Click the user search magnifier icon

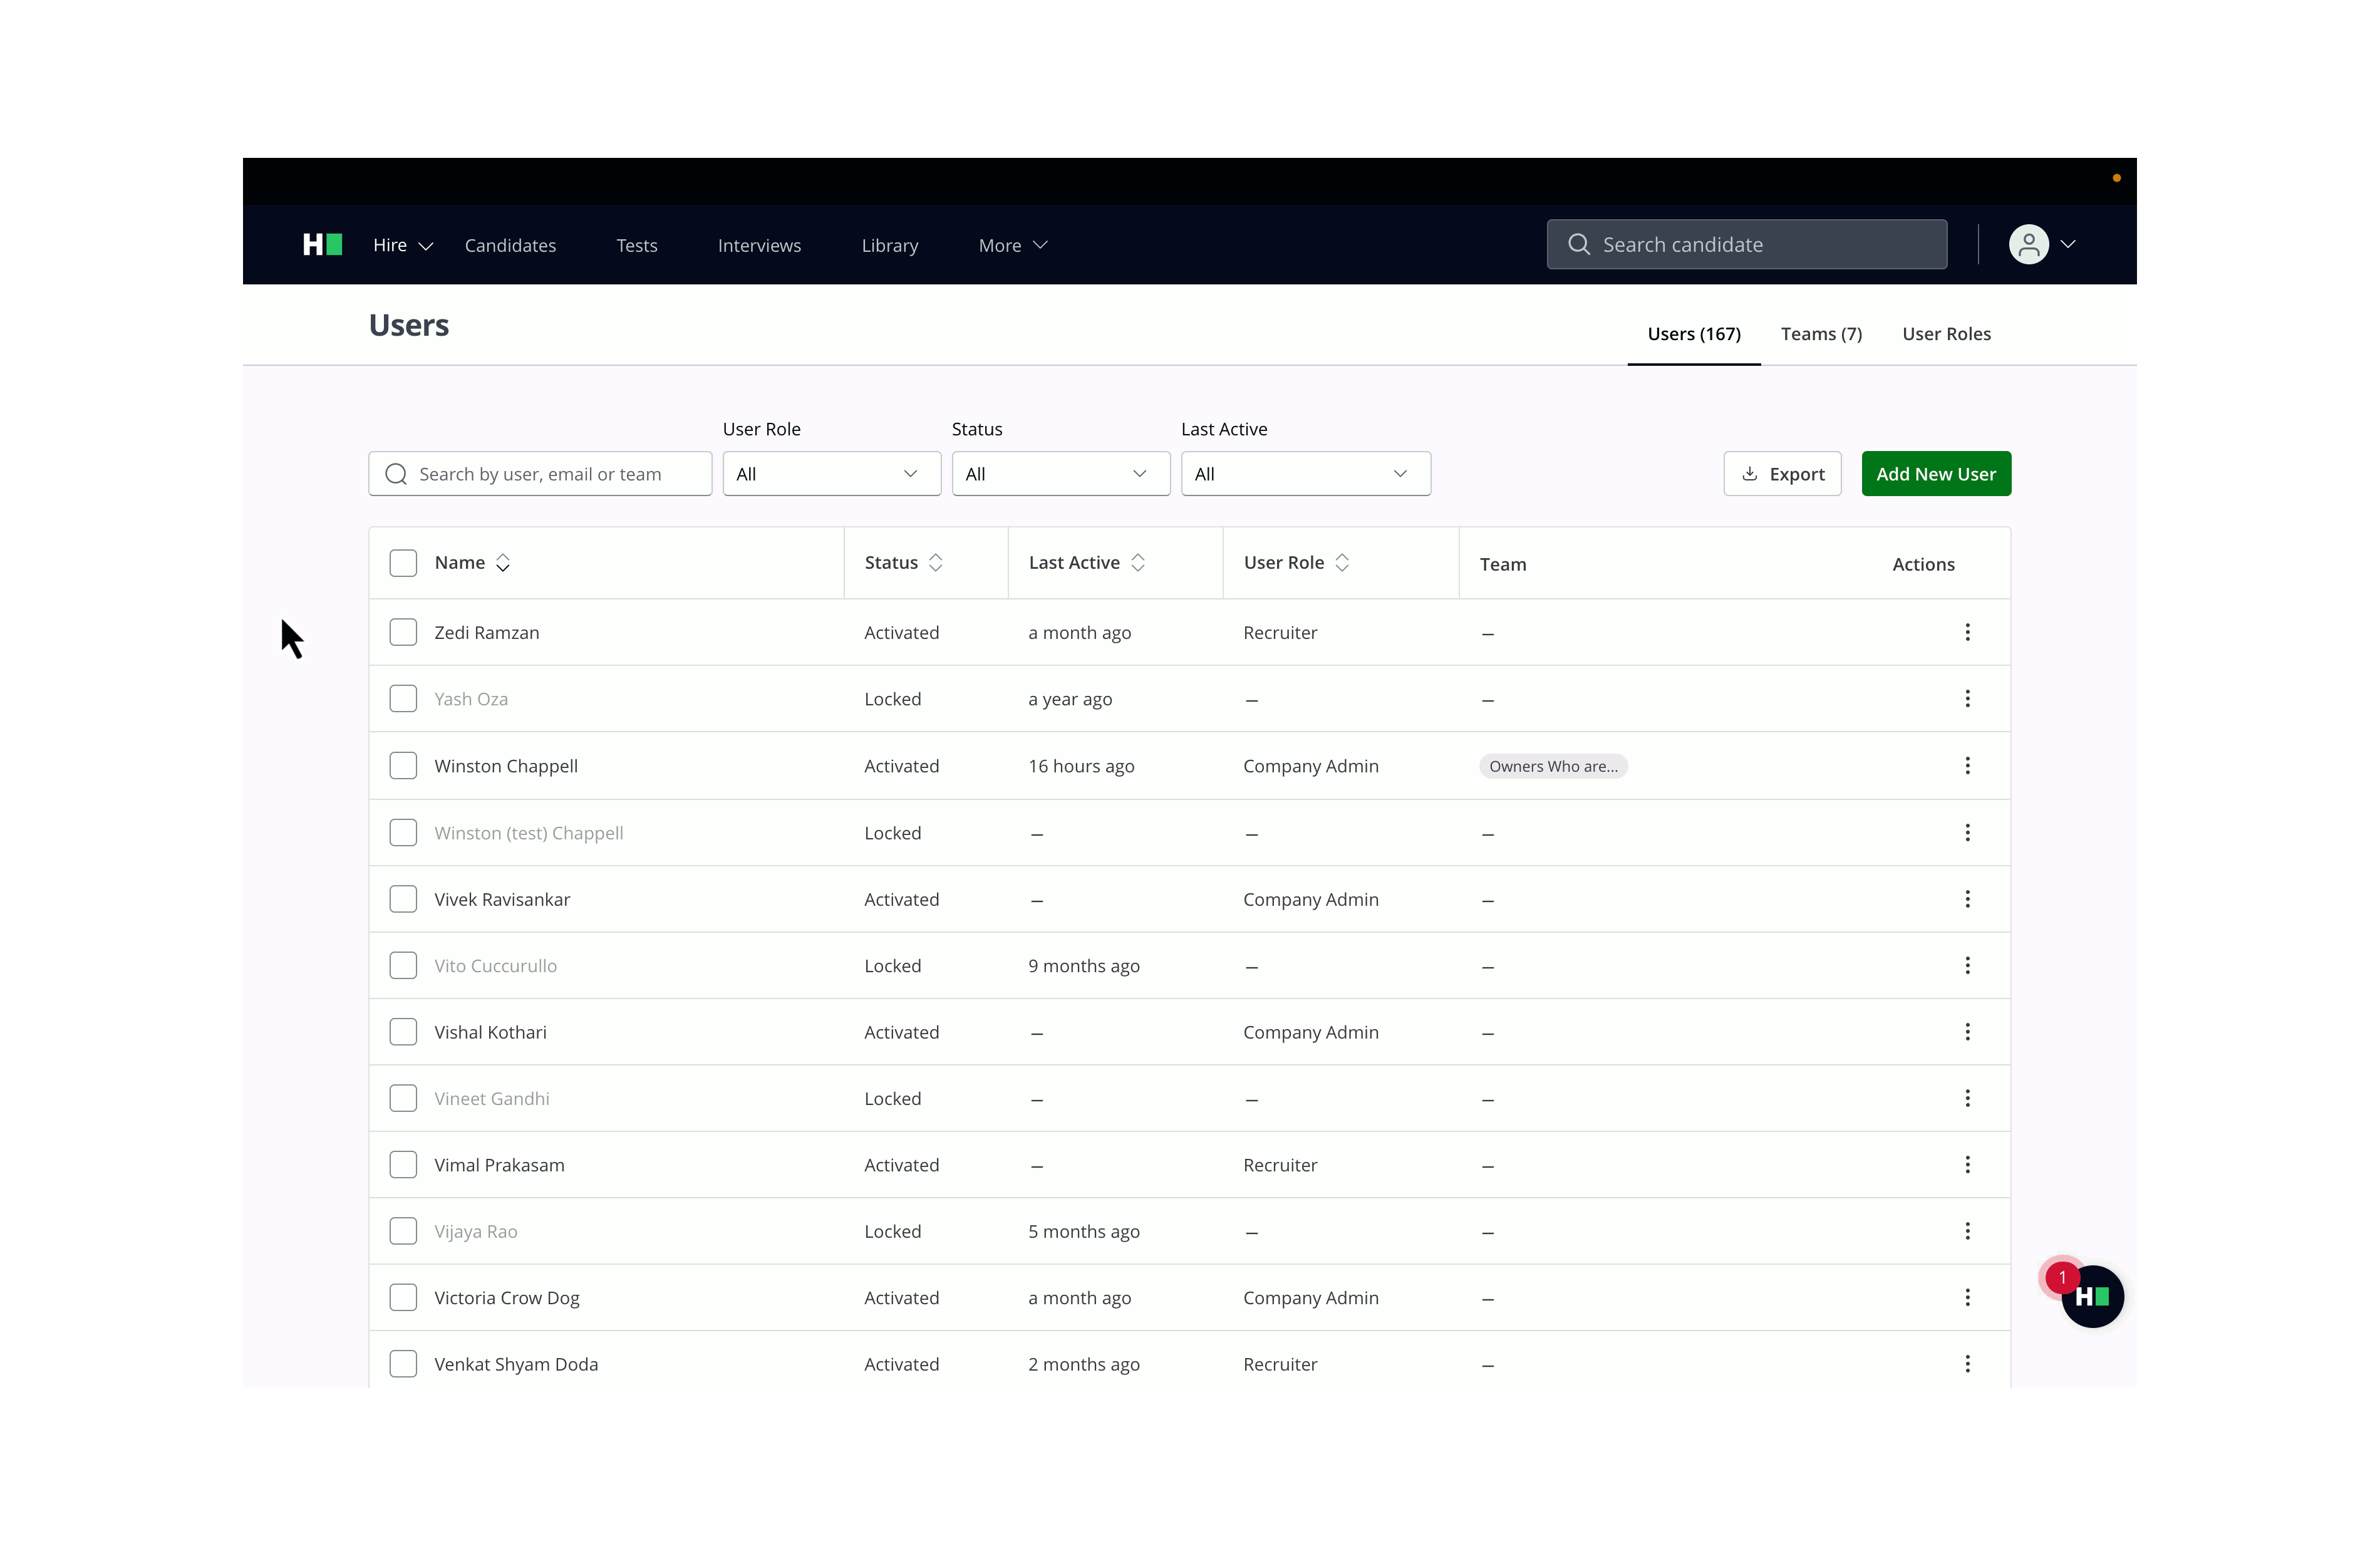tap(396, 474)
